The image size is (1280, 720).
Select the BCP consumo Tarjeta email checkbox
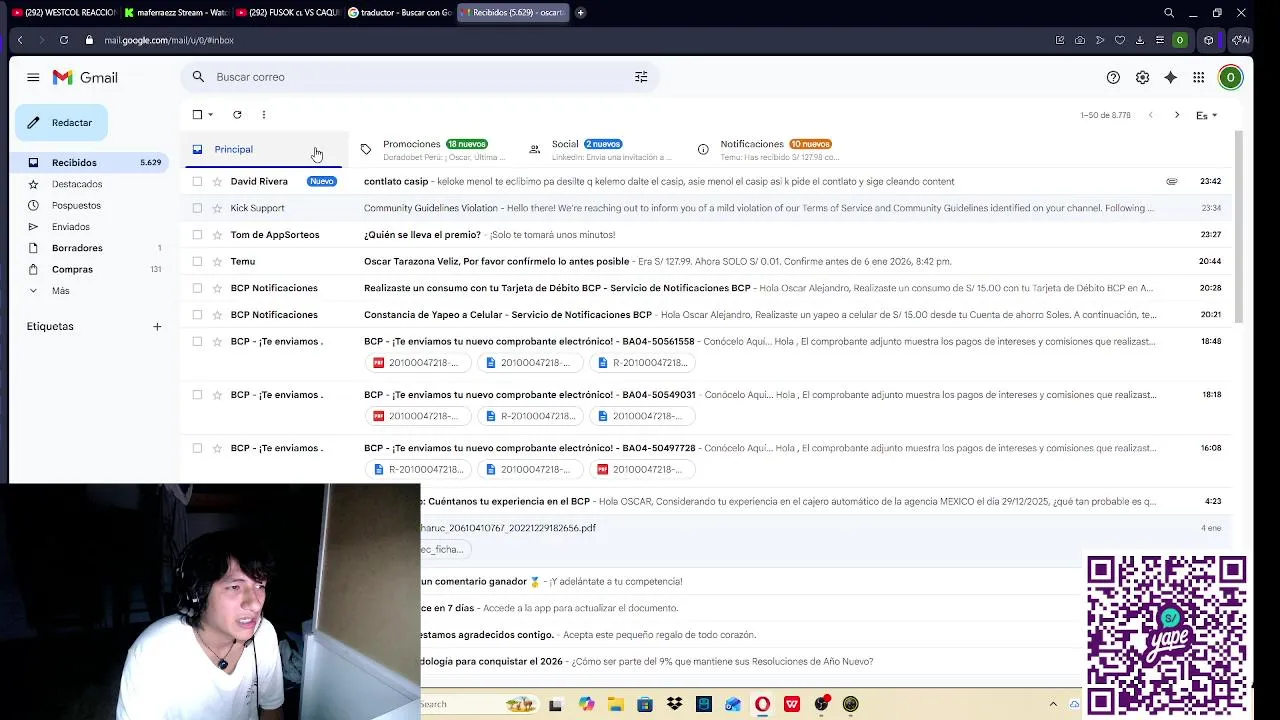pyautogui.click(x=197, y=288)
